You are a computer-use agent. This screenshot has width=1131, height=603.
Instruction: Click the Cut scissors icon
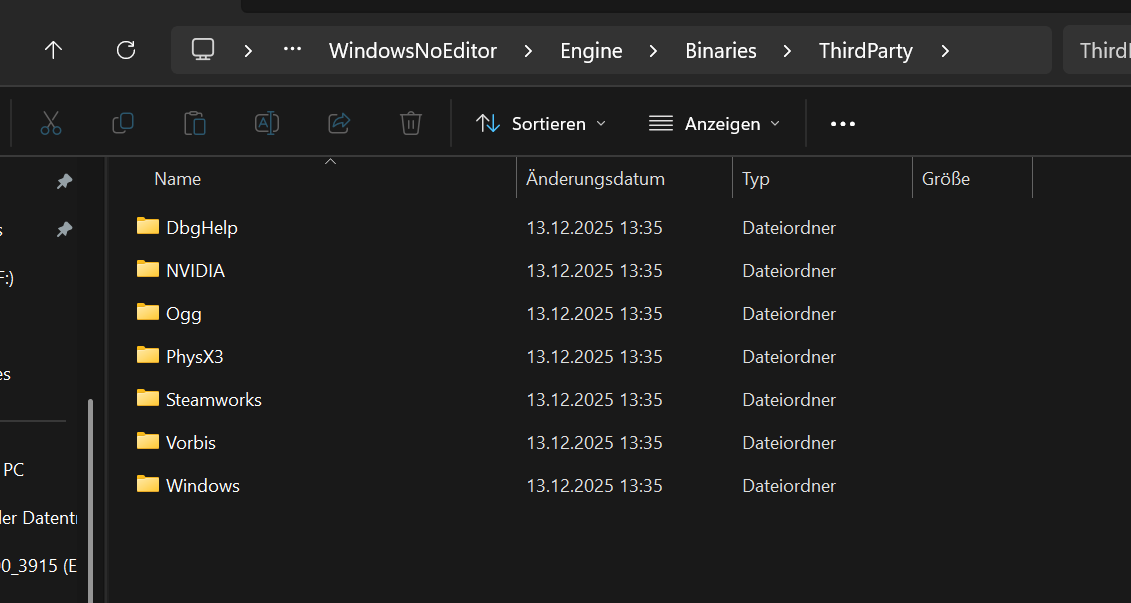[51, 123]
